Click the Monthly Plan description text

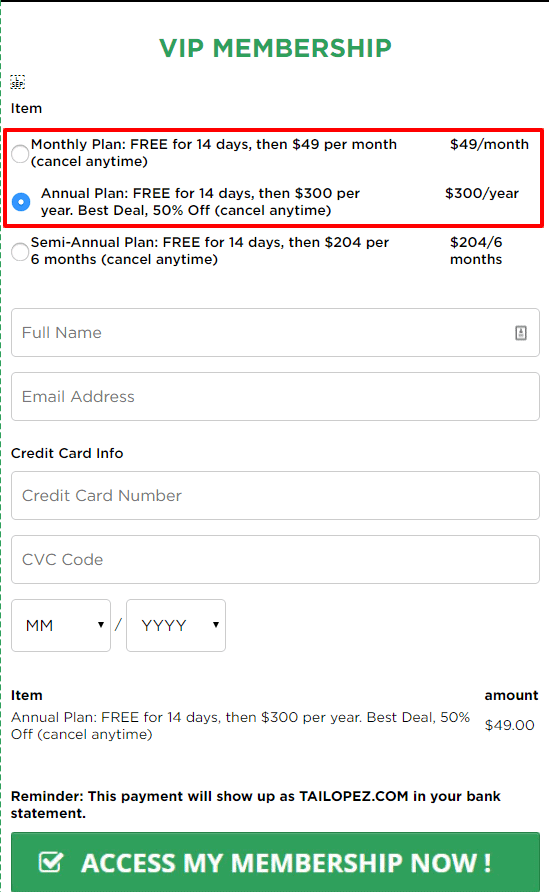tap(214, 153)
